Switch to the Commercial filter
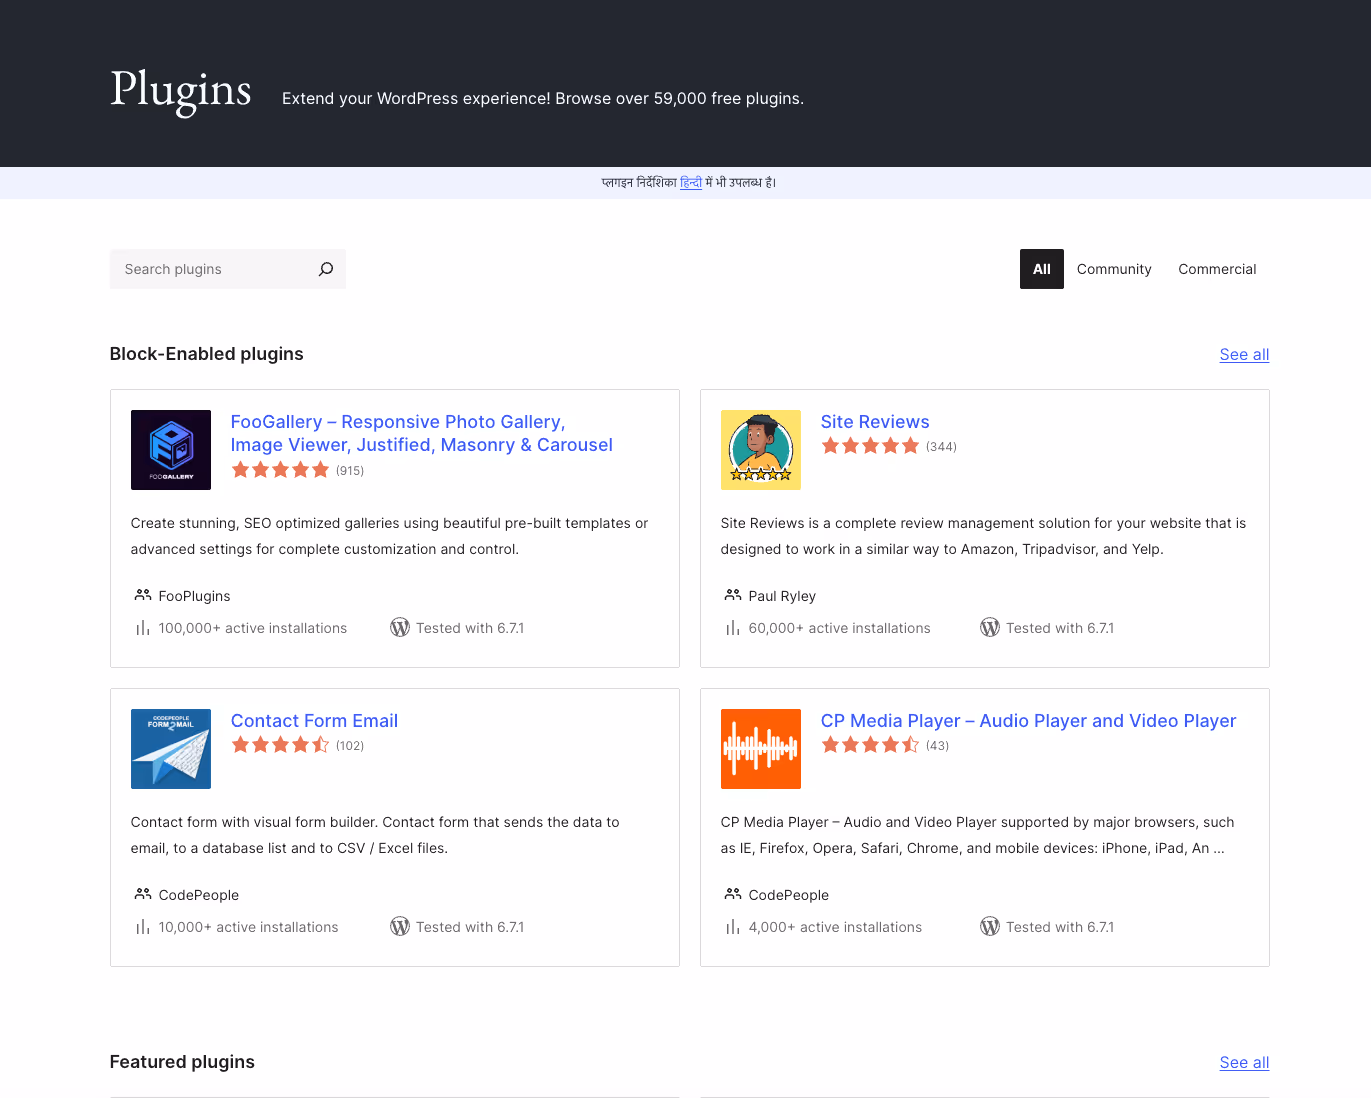 tap(1217, 269)
